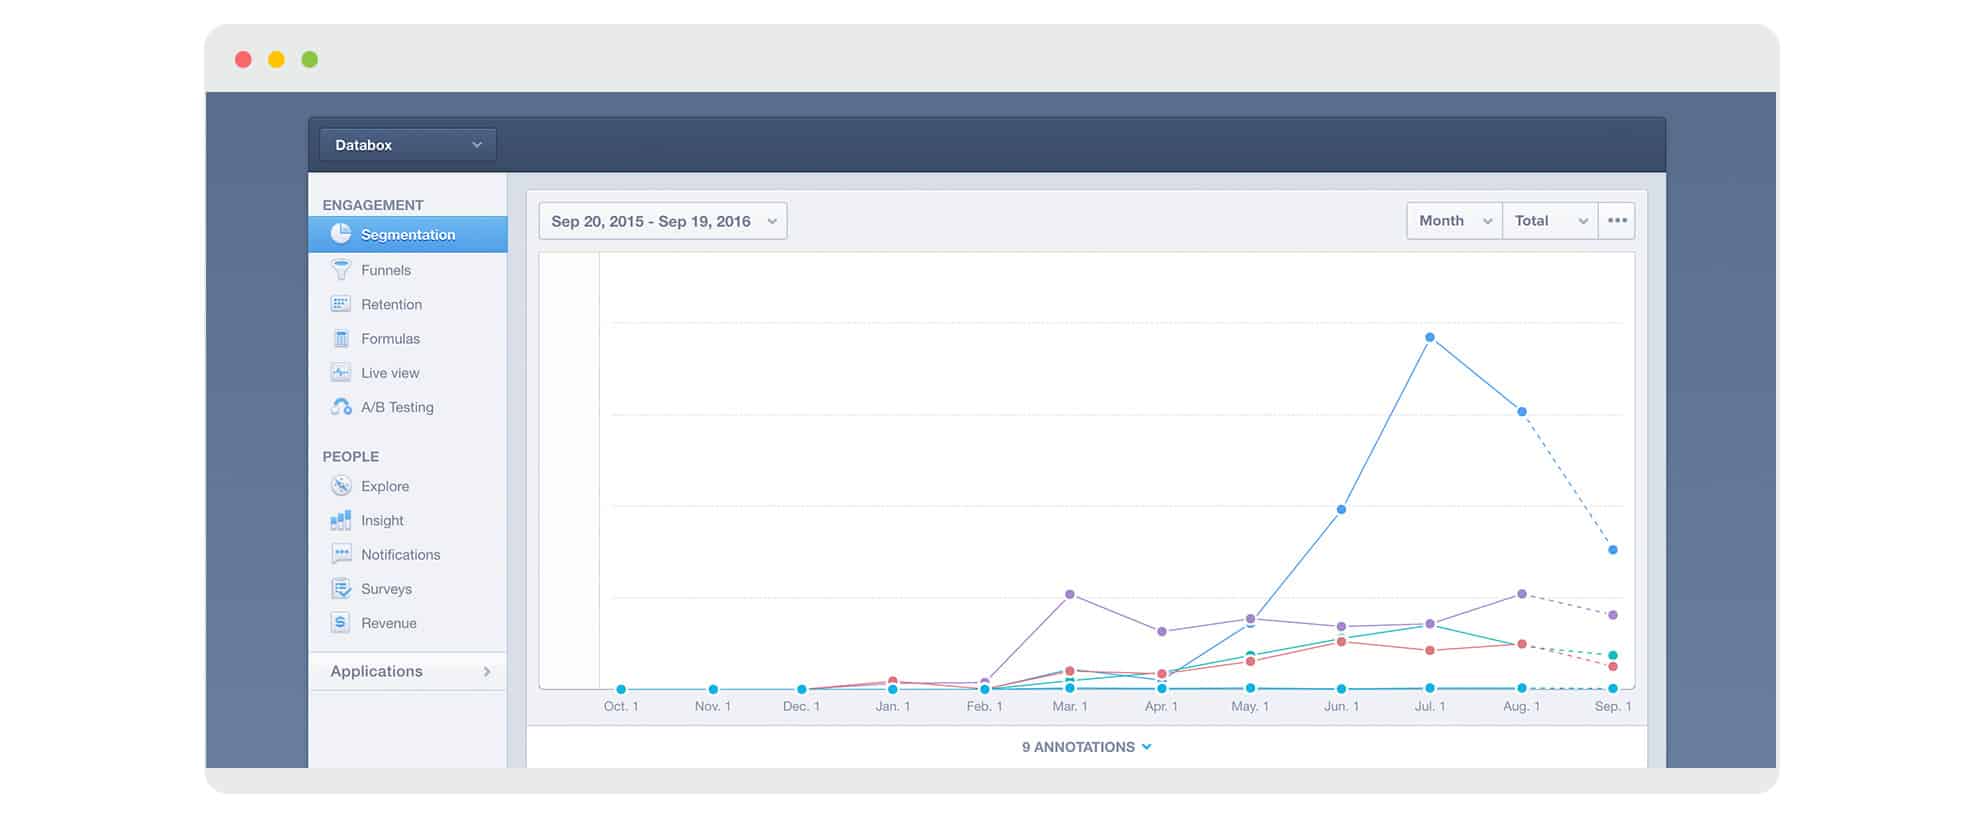Screen dimensions: 1984x820
Task: Click the Funnels funnel icon
Action: pos(341,270)
